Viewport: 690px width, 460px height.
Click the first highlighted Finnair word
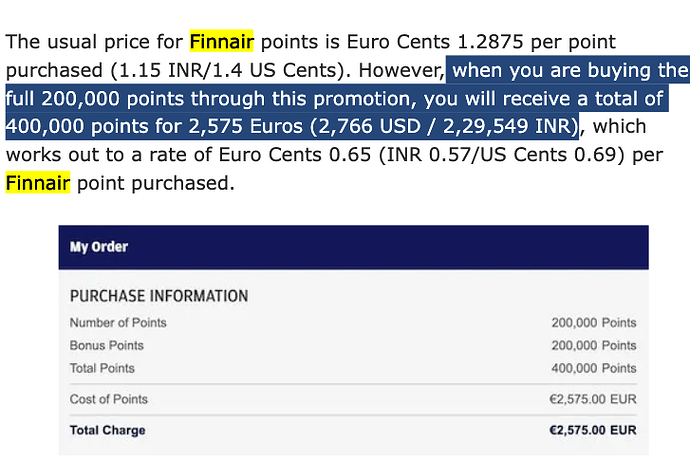pyautogui.click(x=221, y=41)
